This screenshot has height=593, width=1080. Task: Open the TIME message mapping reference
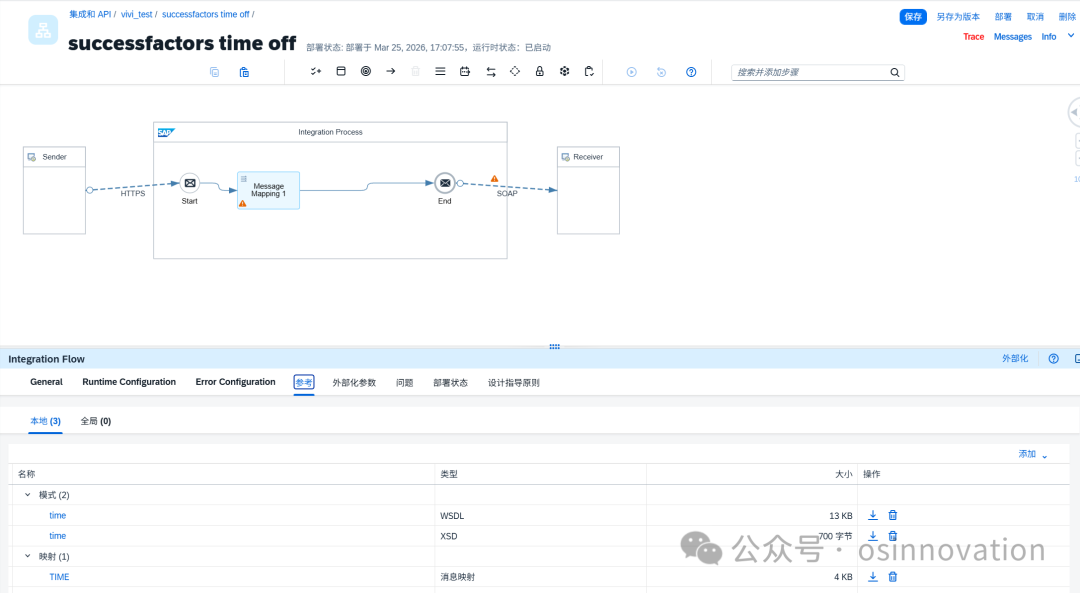59,576
